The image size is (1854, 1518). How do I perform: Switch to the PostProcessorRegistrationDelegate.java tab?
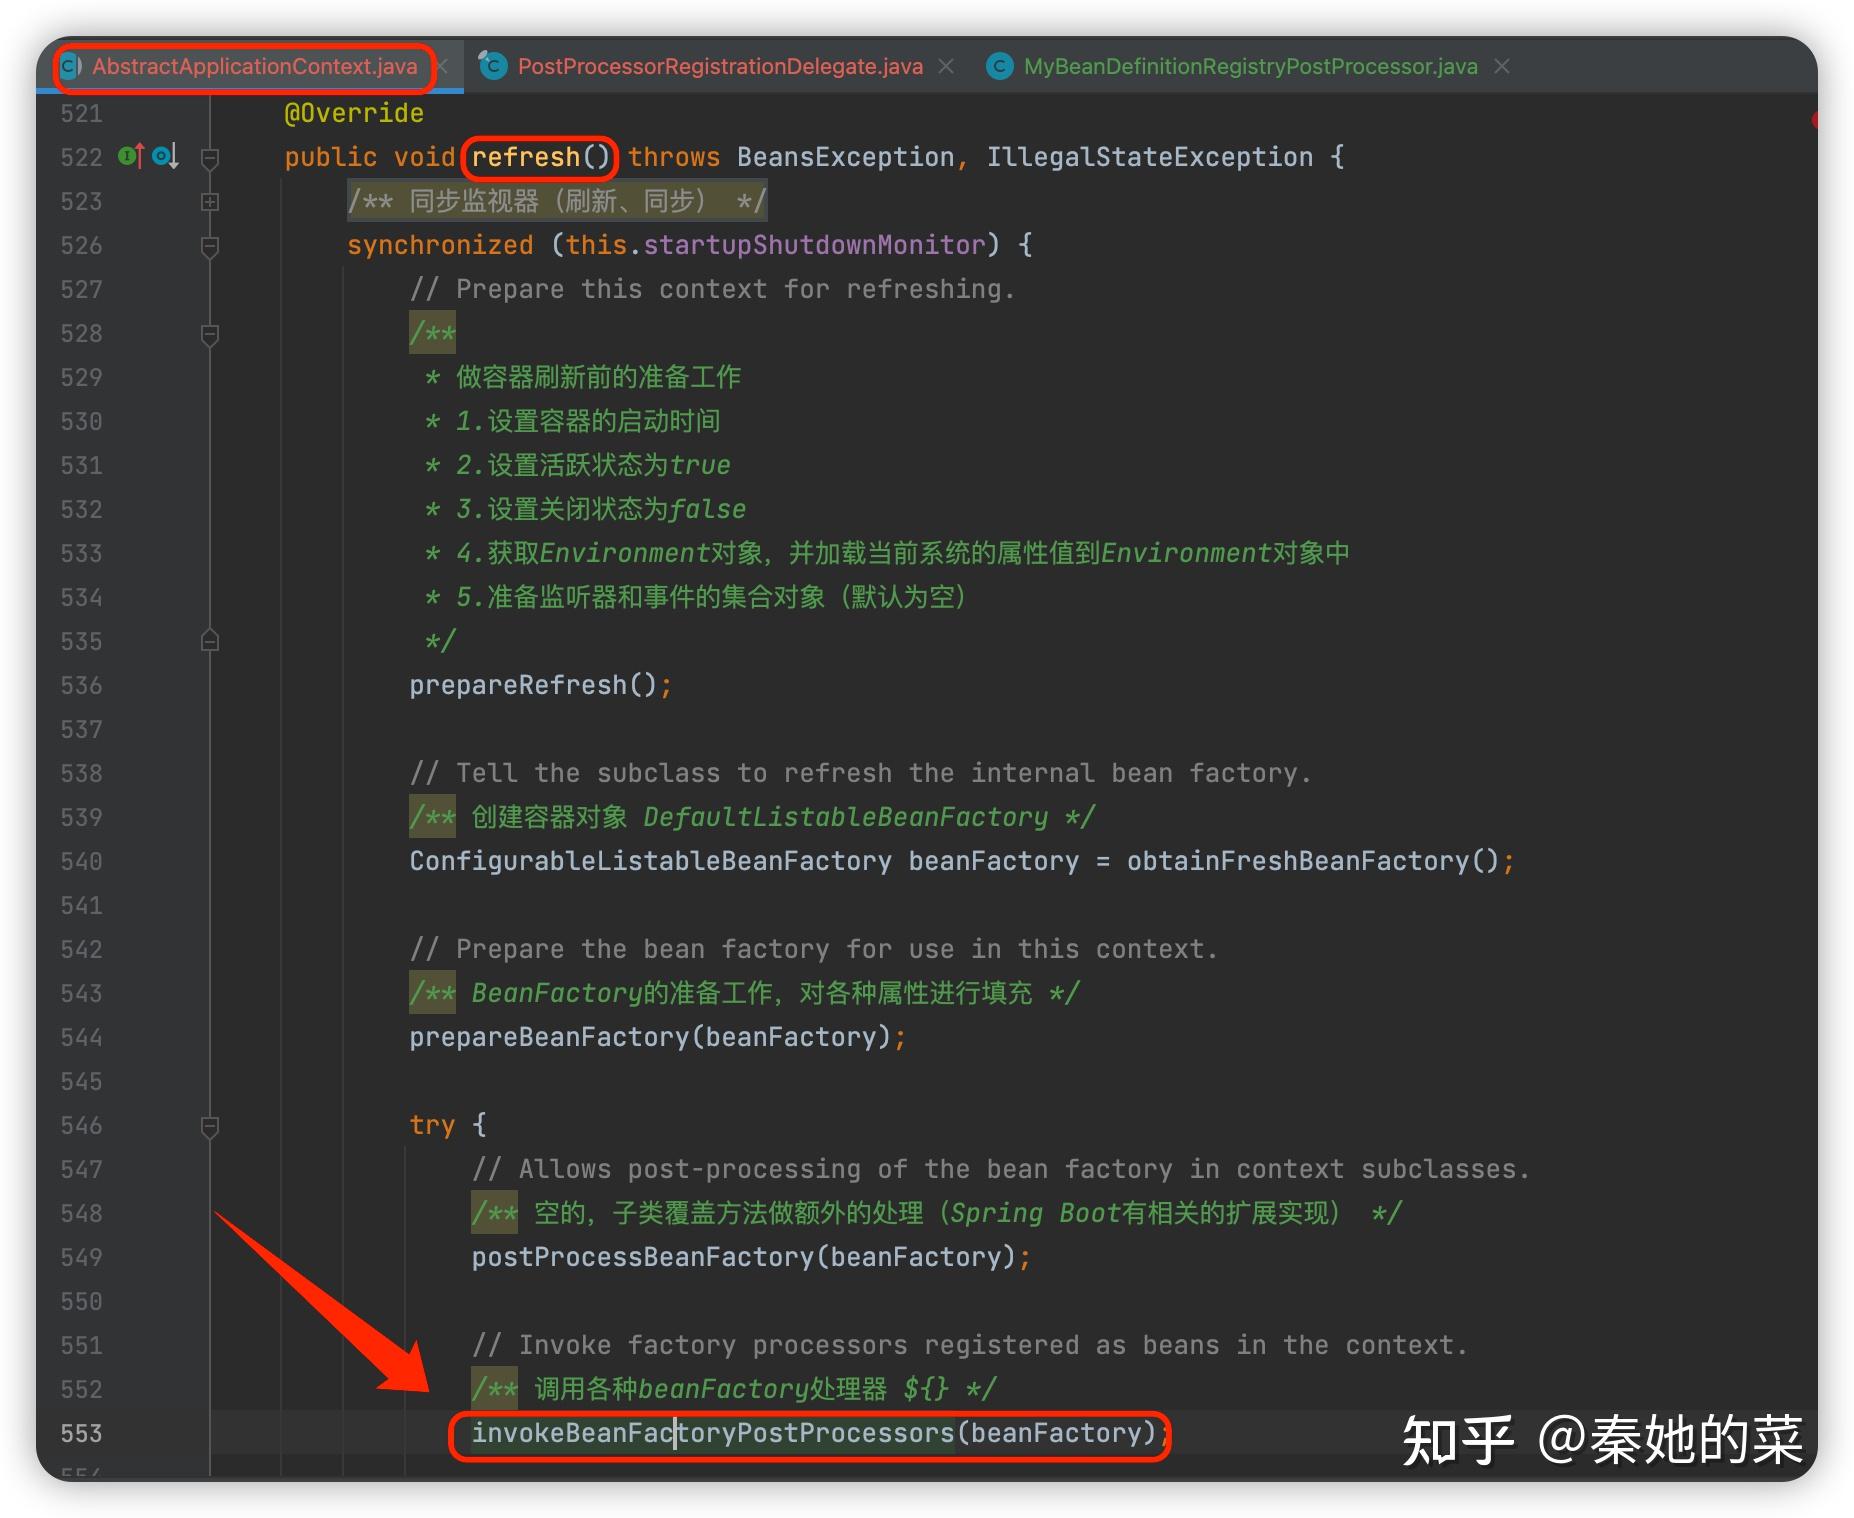tap(720, 66)
